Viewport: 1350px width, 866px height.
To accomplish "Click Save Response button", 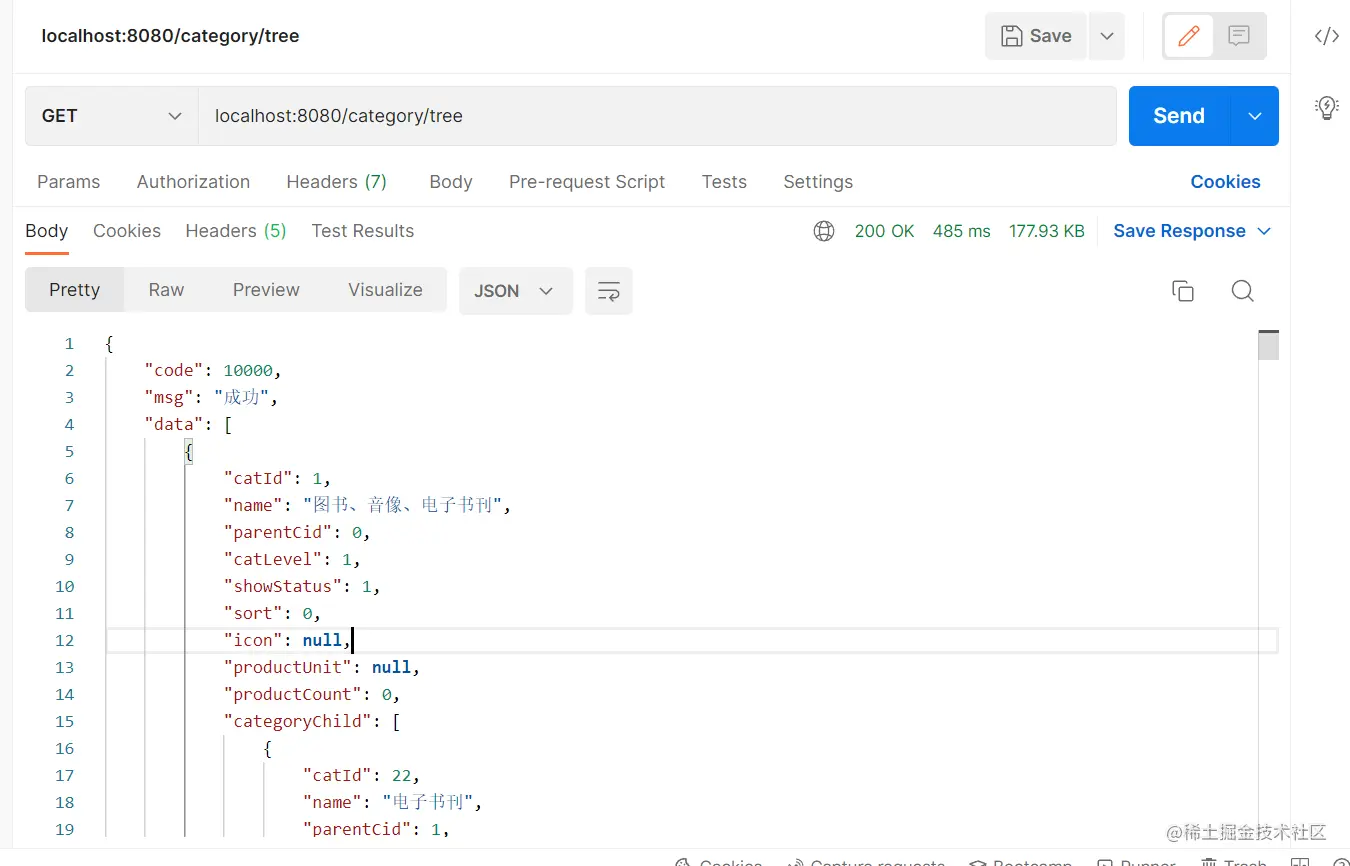I will 1180,231.
